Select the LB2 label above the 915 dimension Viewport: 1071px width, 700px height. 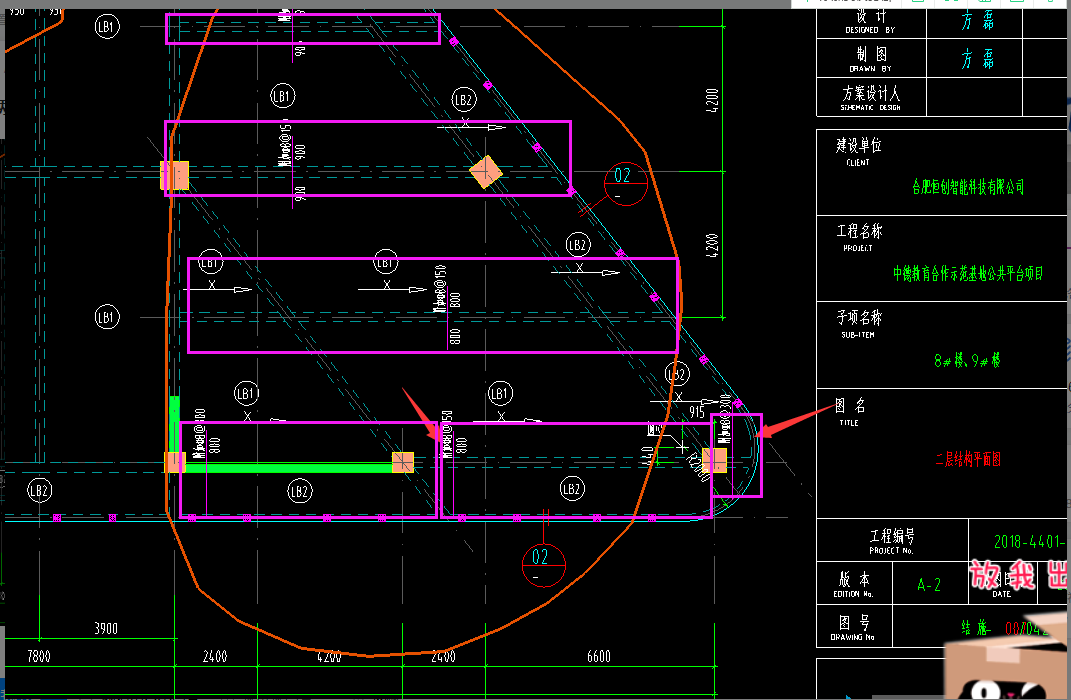click(677, 374)
